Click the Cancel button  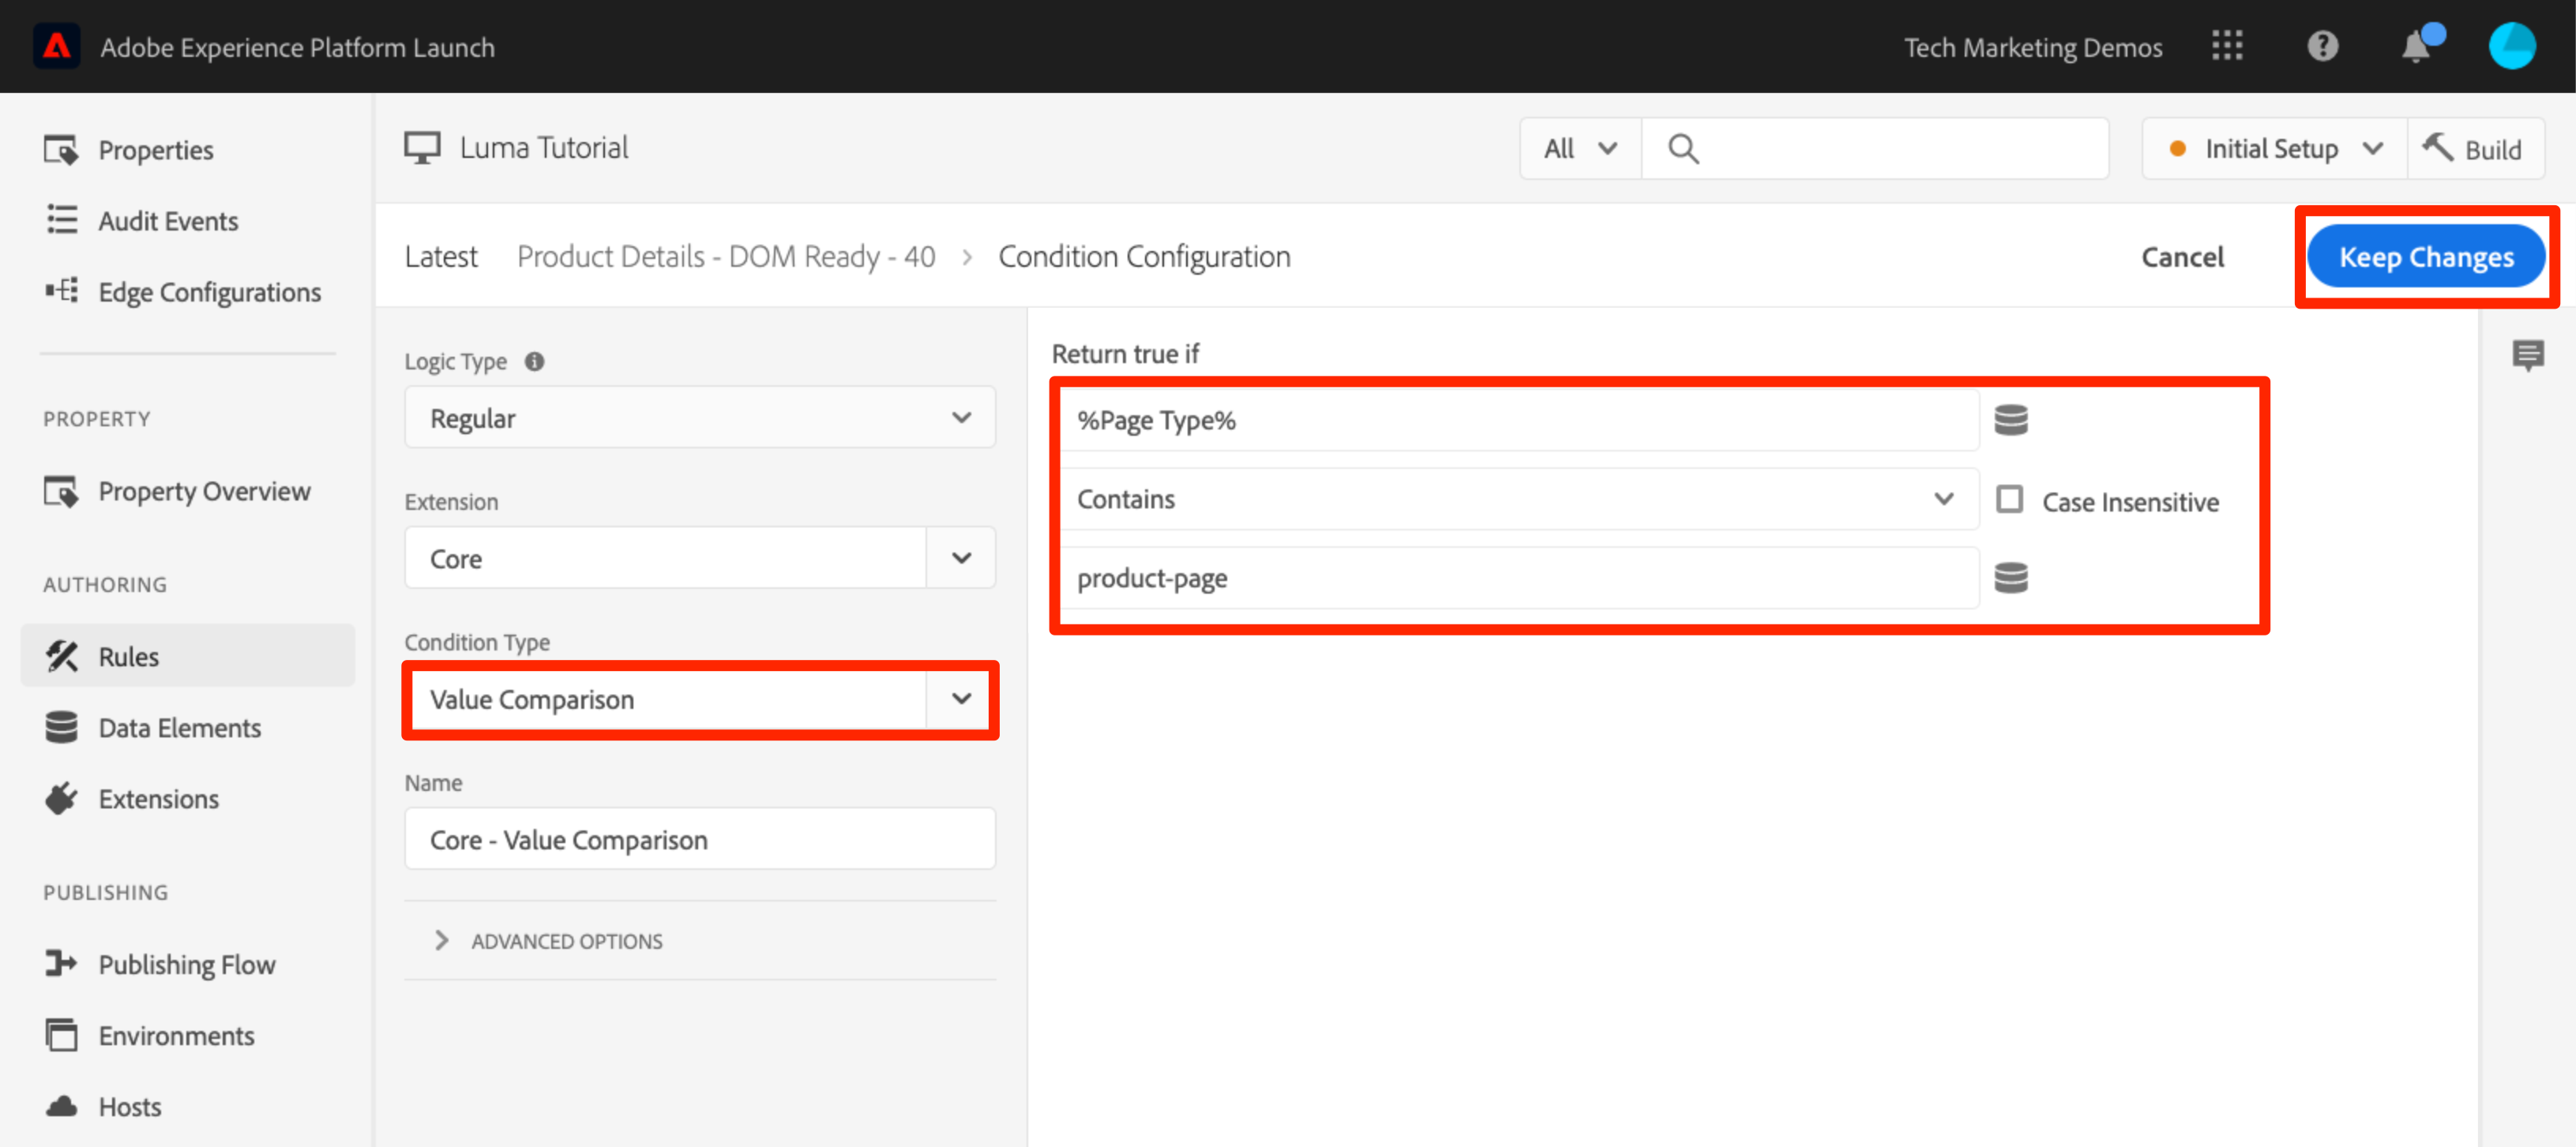click(2182, 257)
